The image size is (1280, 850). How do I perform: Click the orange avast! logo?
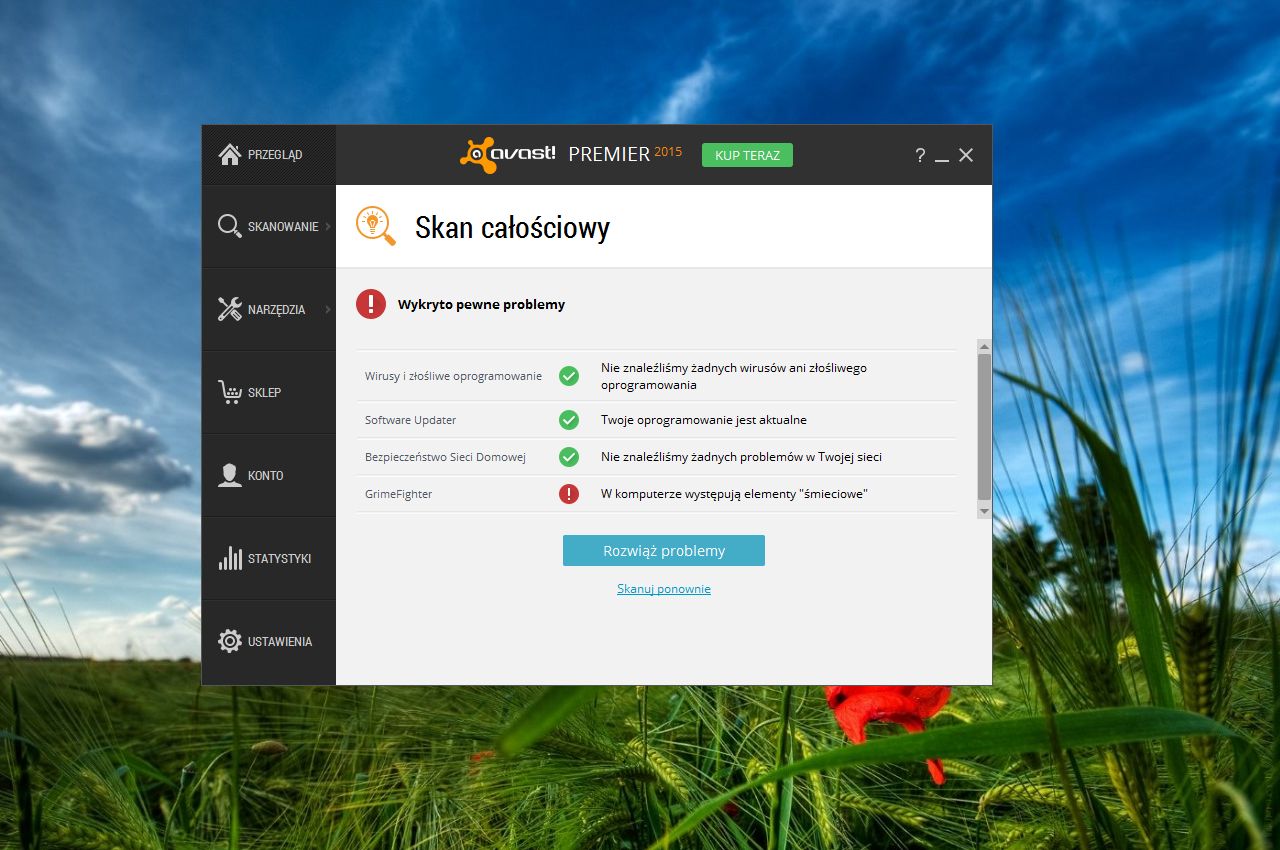pyautogui.click(x=508, y=155)
